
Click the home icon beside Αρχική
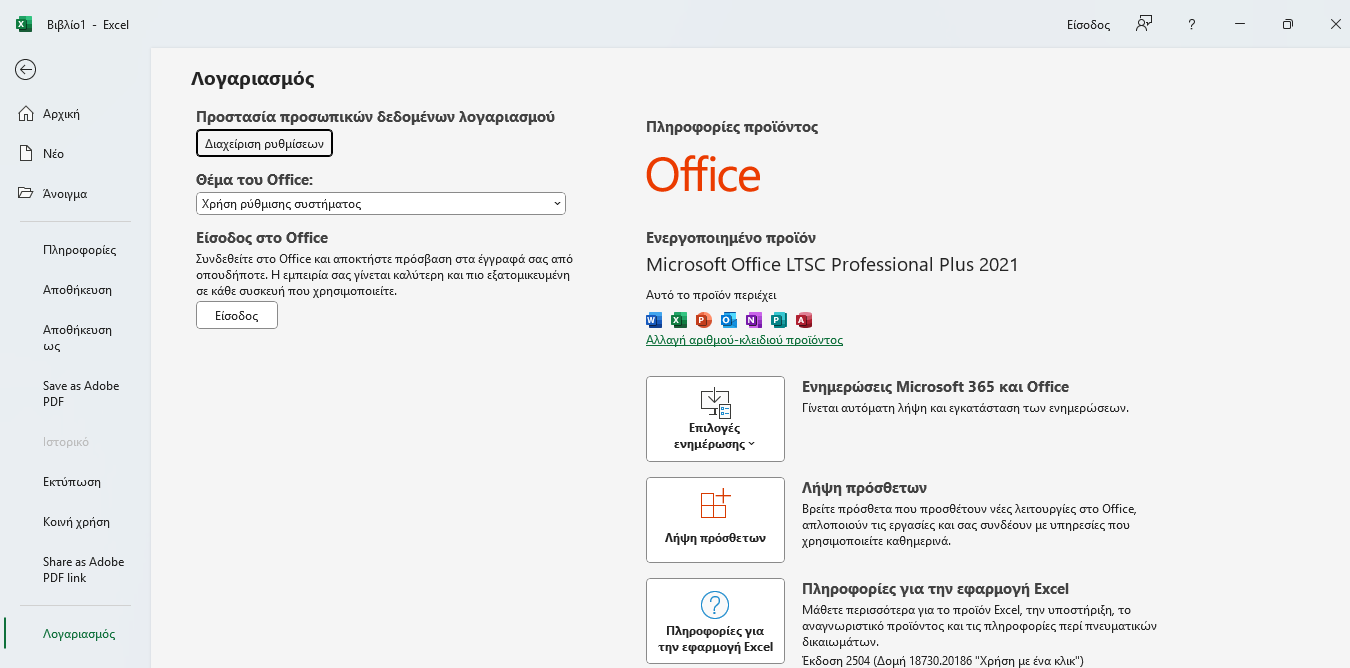click(27, 113)
